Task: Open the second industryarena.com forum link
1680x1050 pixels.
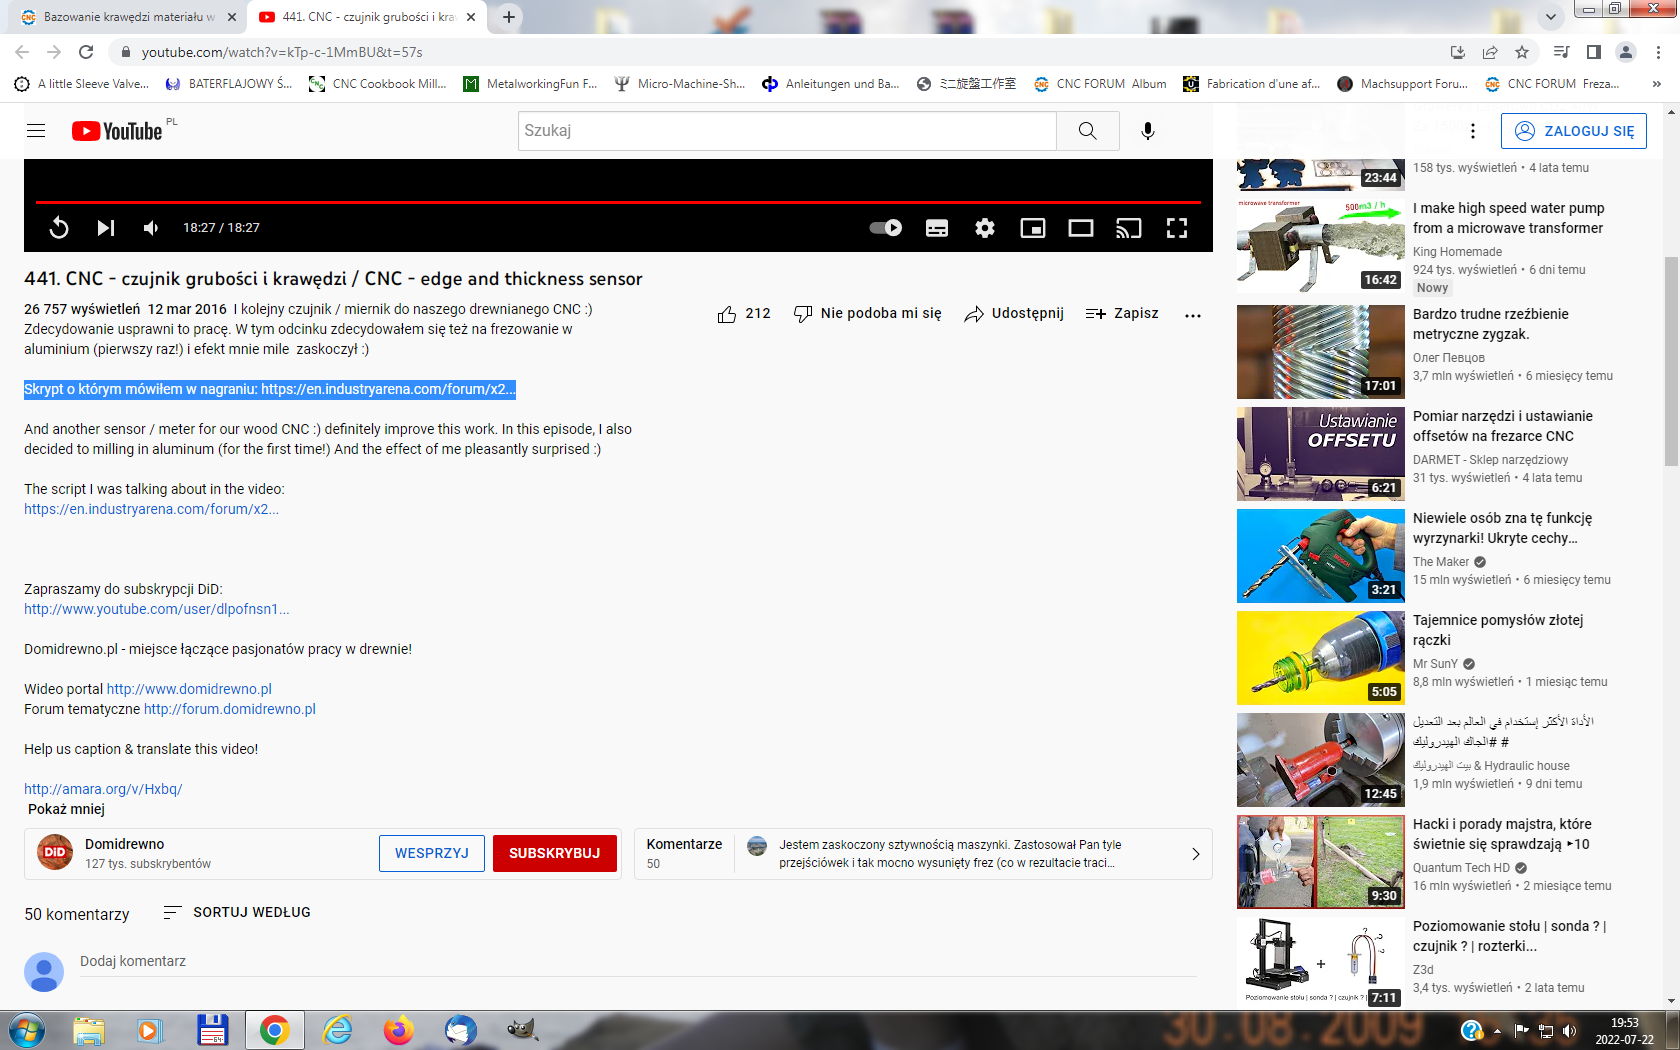Action: tap(151, 509)
